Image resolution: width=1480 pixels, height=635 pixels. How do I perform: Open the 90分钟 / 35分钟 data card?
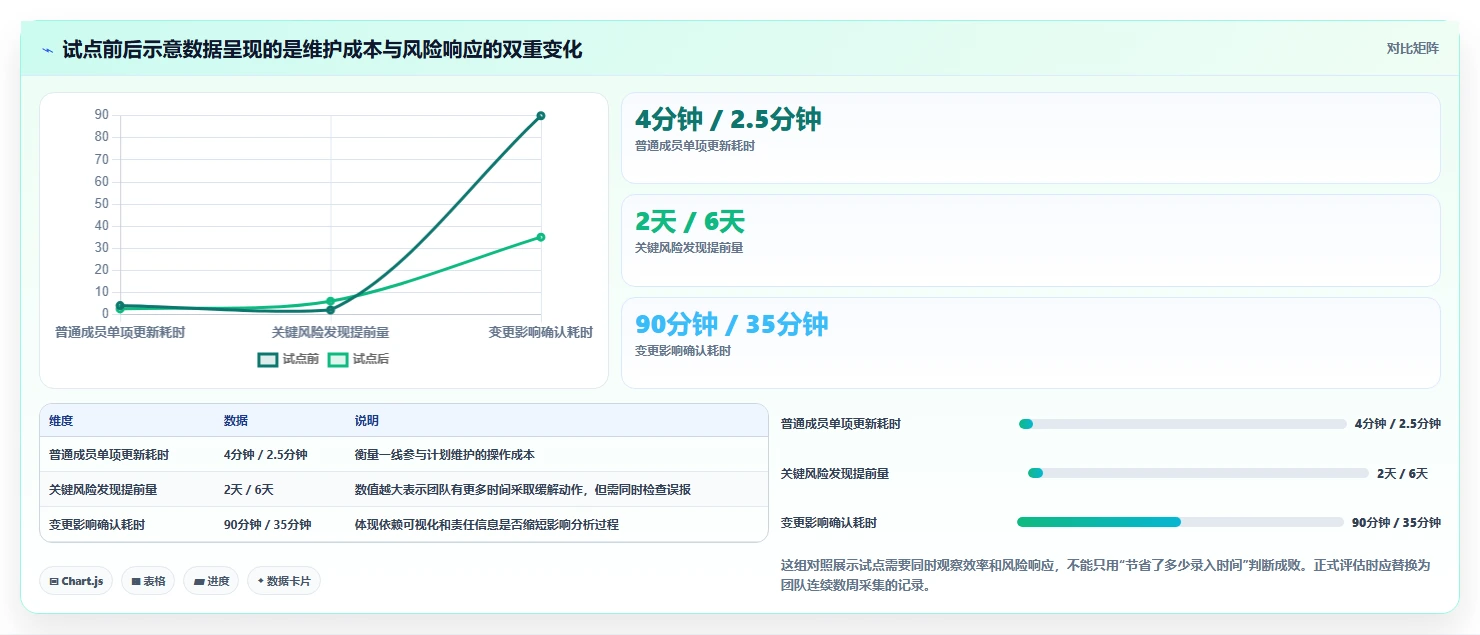coord(1031,343)
